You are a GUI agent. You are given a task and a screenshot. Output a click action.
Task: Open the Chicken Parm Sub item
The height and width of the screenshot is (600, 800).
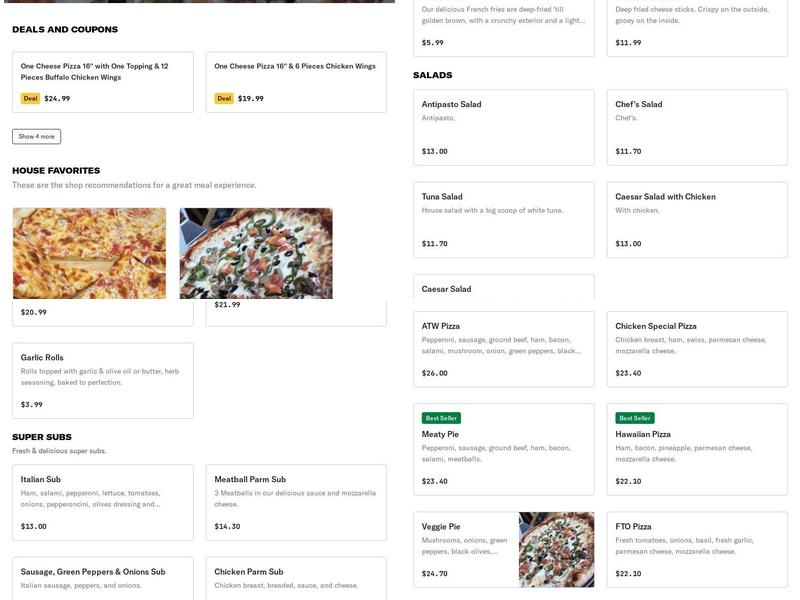[296, 577]
